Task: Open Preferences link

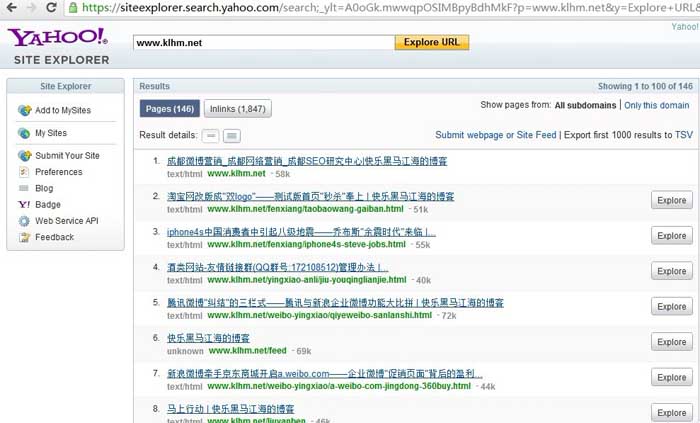Action: (59, 172)
